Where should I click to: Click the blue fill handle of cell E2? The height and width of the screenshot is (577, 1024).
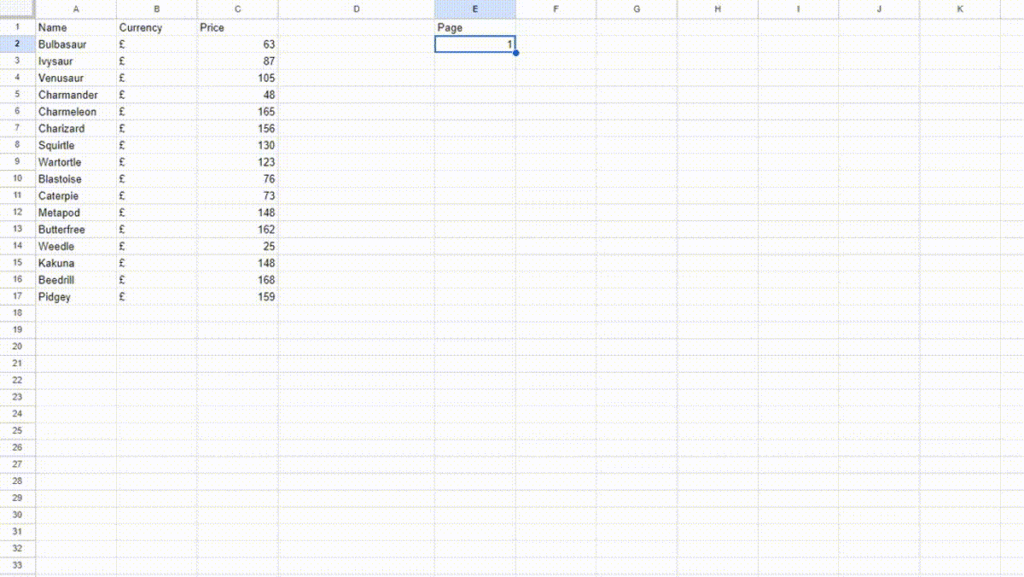[x=515, y=53]
